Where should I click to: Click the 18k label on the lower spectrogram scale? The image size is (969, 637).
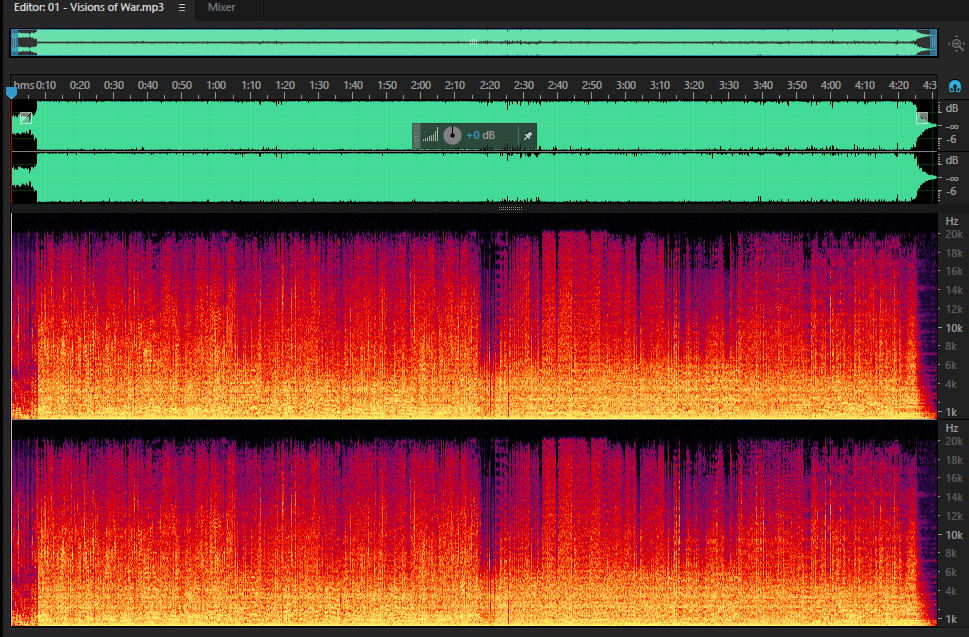(x=954, y=460)
